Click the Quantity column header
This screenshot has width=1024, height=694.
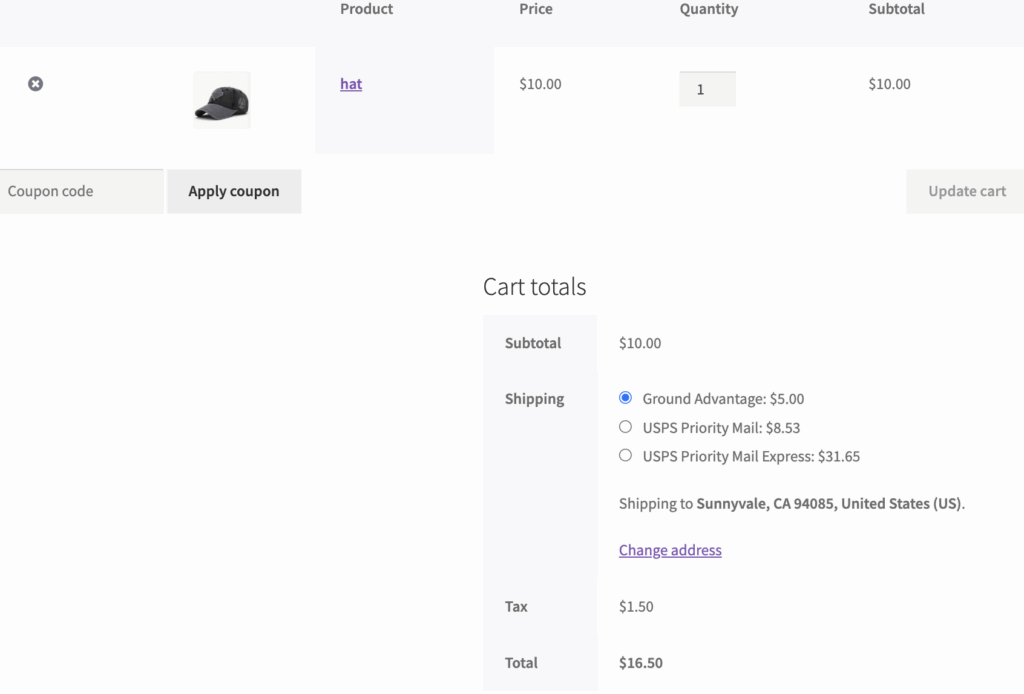(x=708, y=9)
